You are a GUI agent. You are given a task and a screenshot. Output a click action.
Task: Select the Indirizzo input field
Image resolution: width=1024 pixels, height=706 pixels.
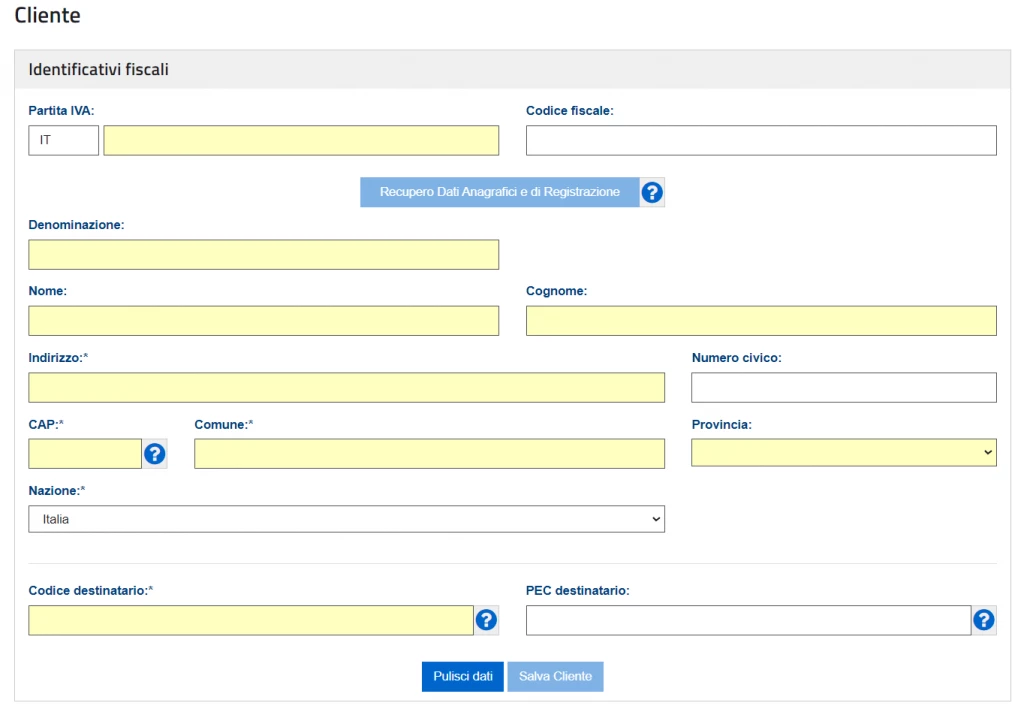[346, 387]
